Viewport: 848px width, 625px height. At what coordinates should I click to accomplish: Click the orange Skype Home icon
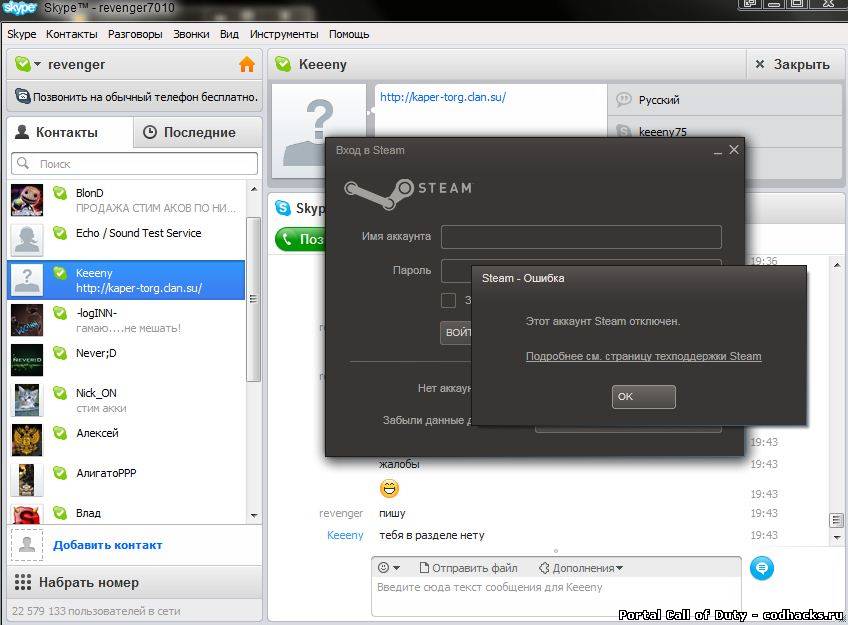tap(247, 64)
